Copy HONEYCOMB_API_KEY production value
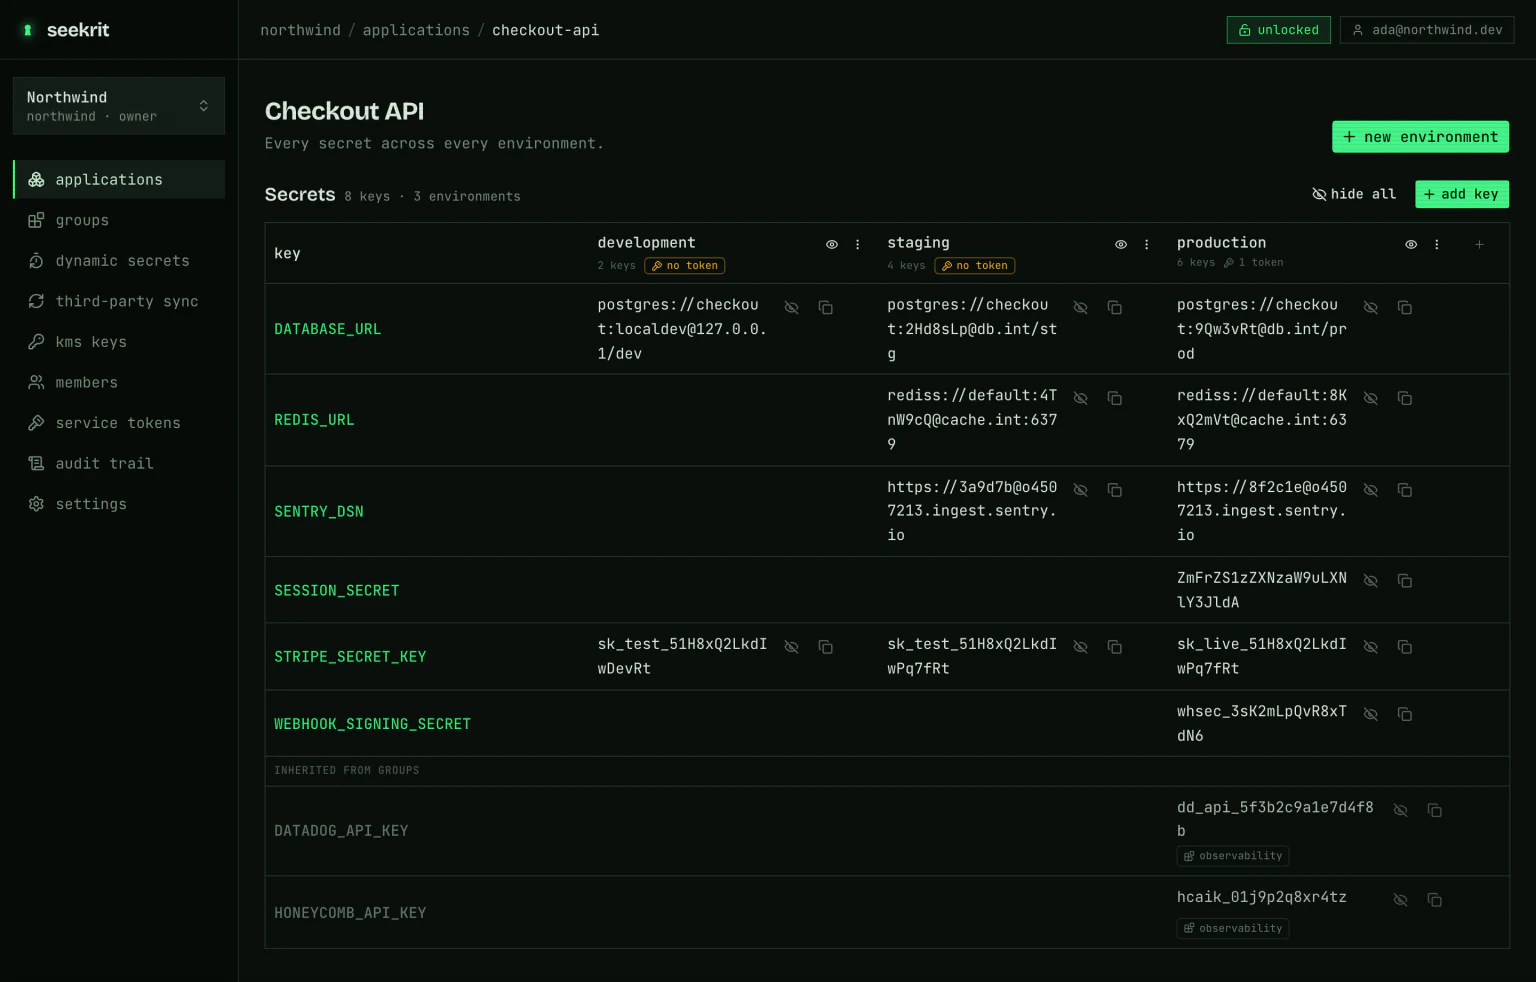Viewport: 1536px width, 982px height. pos(1434,900)
